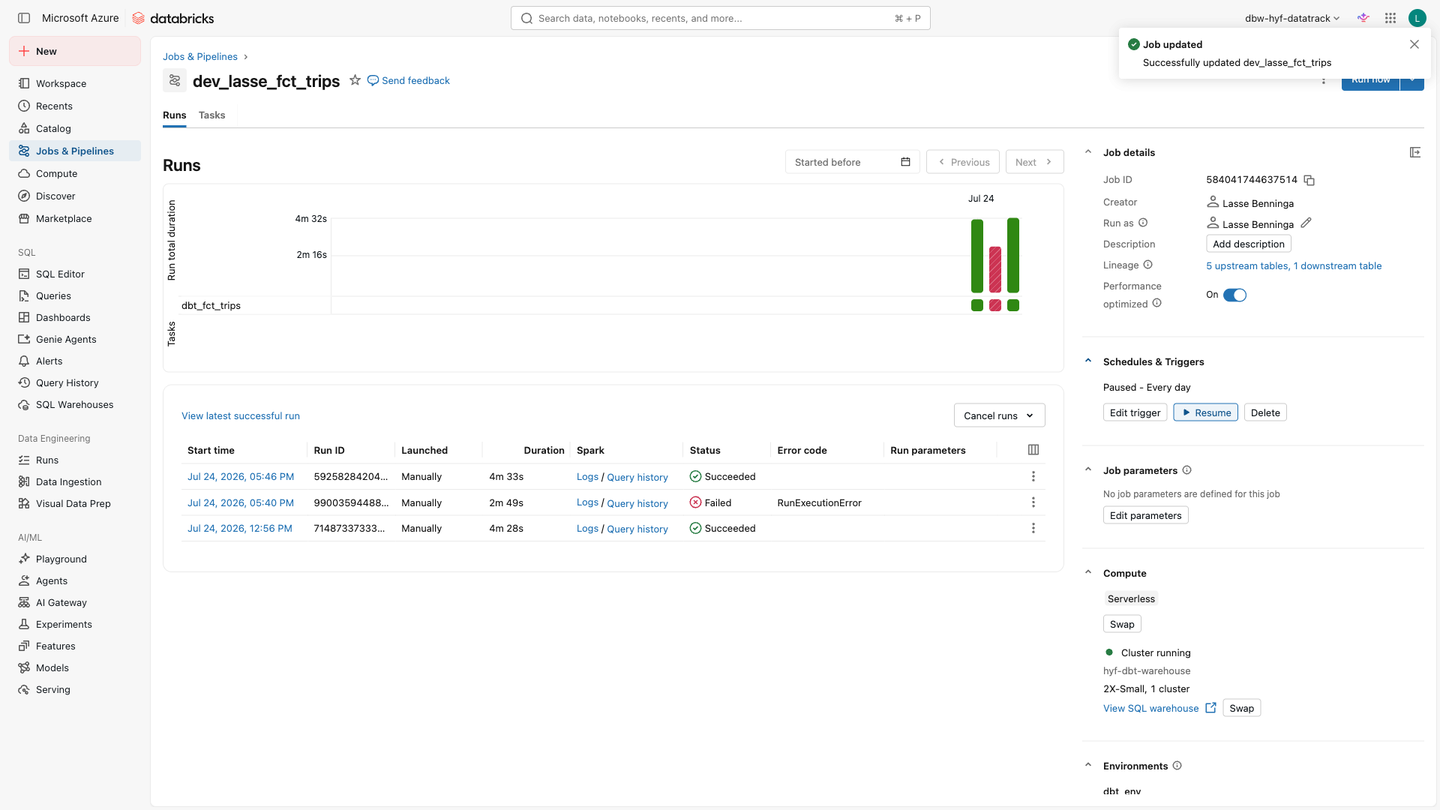Collapse the Environments section
This screenshot has height=810, width=1440.
coord(1088,766)
